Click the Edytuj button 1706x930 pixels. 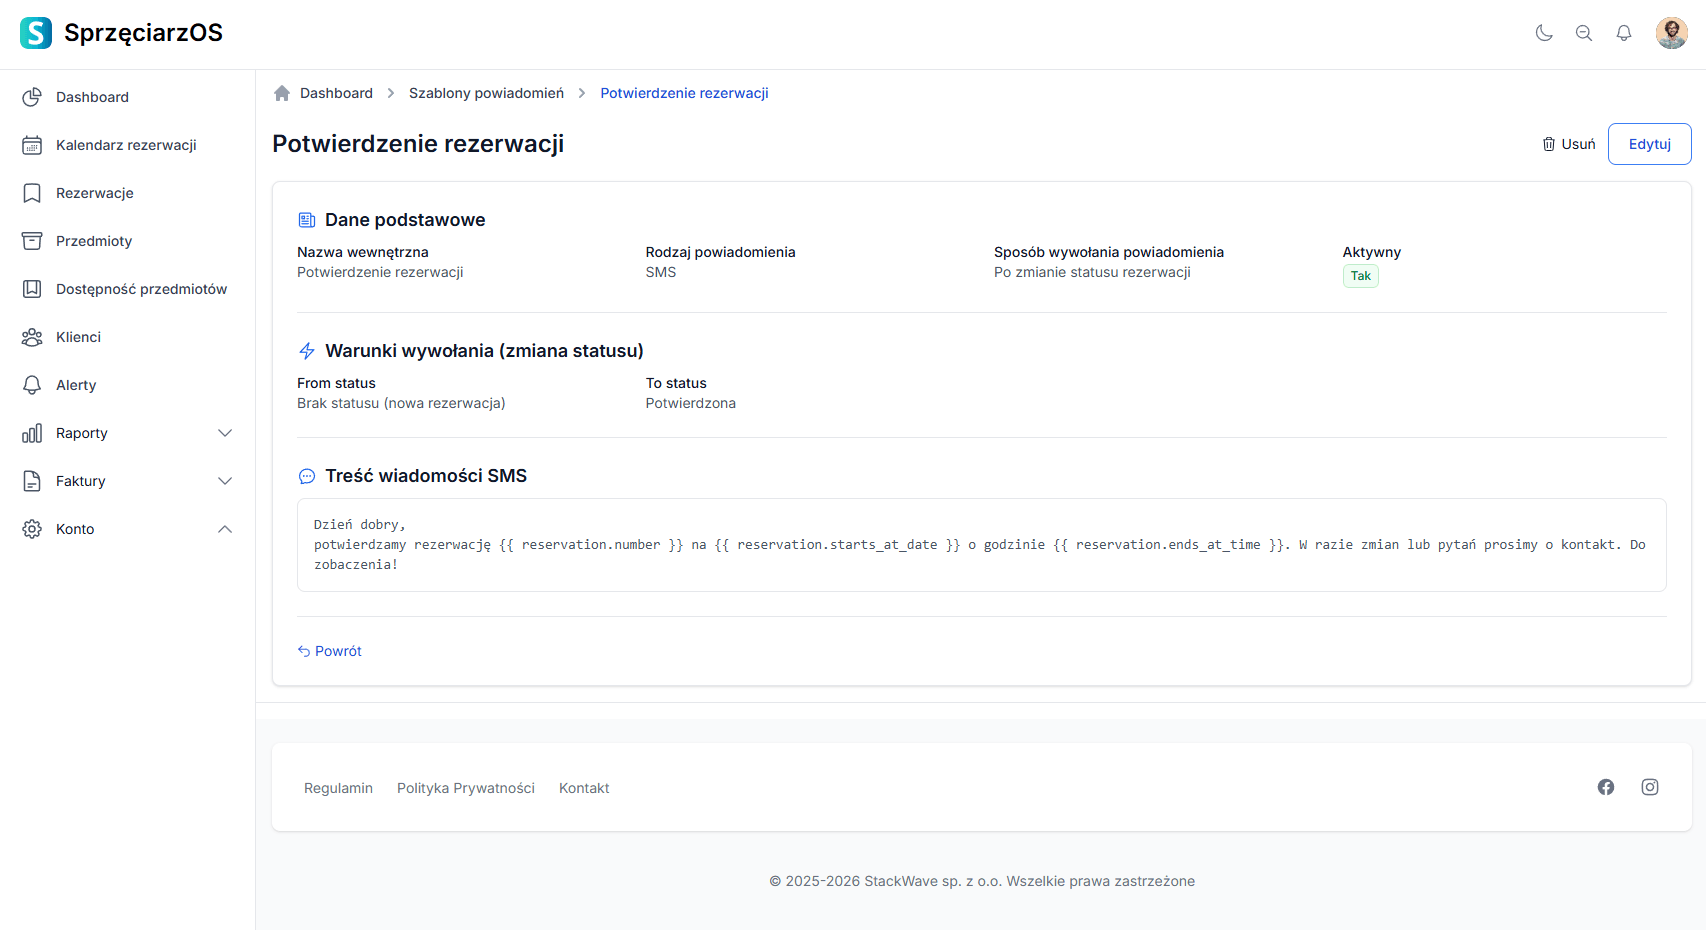tap(1649, 144)
